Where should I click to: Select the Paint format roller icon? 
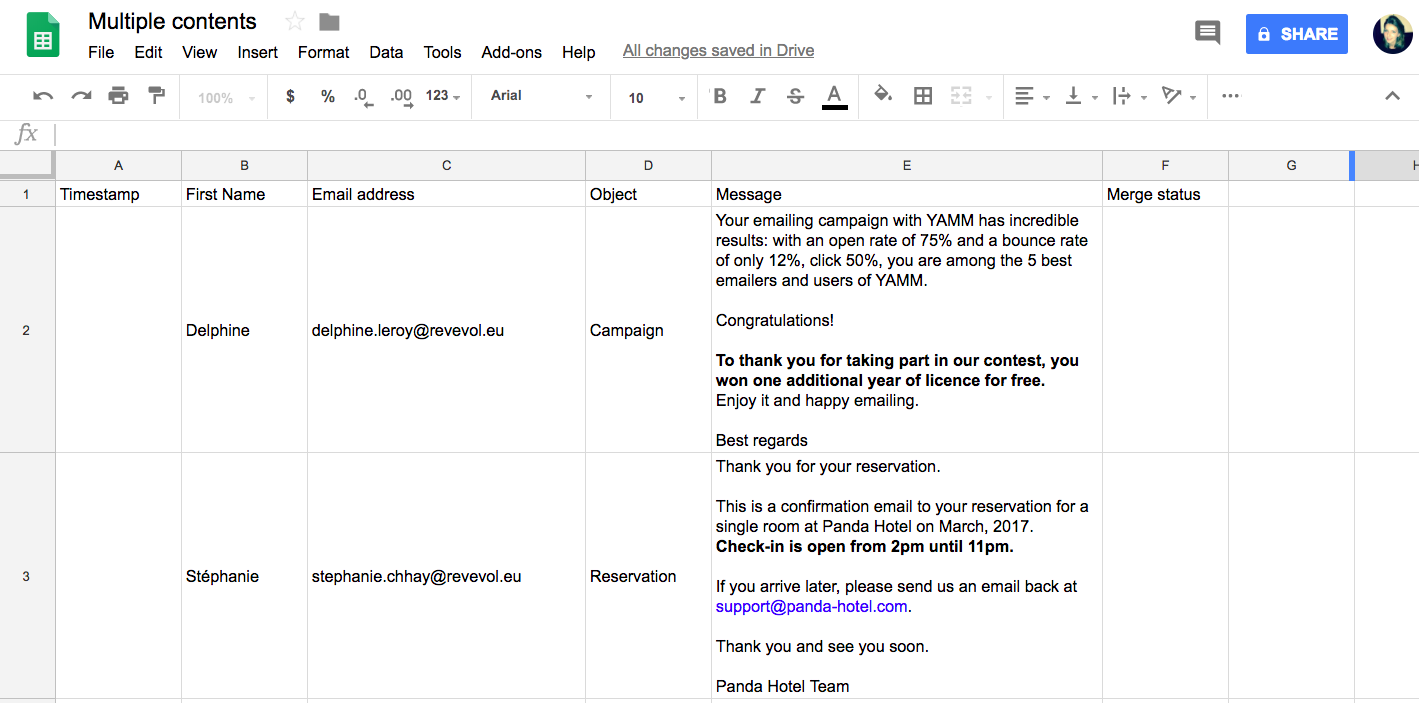click(156, 96)
